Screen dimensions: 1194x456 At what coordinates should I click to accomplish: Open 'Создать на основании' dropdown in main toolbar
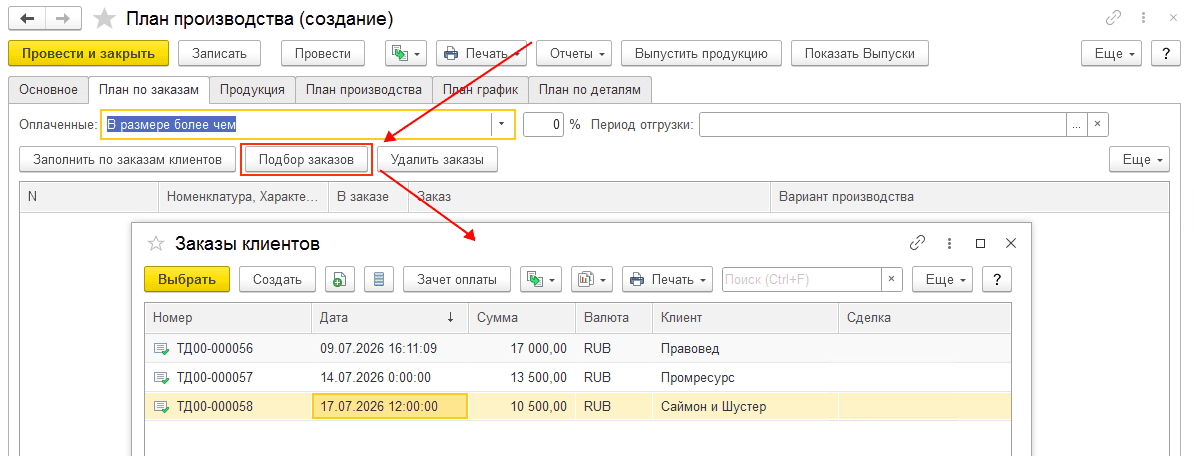point(406,54)
